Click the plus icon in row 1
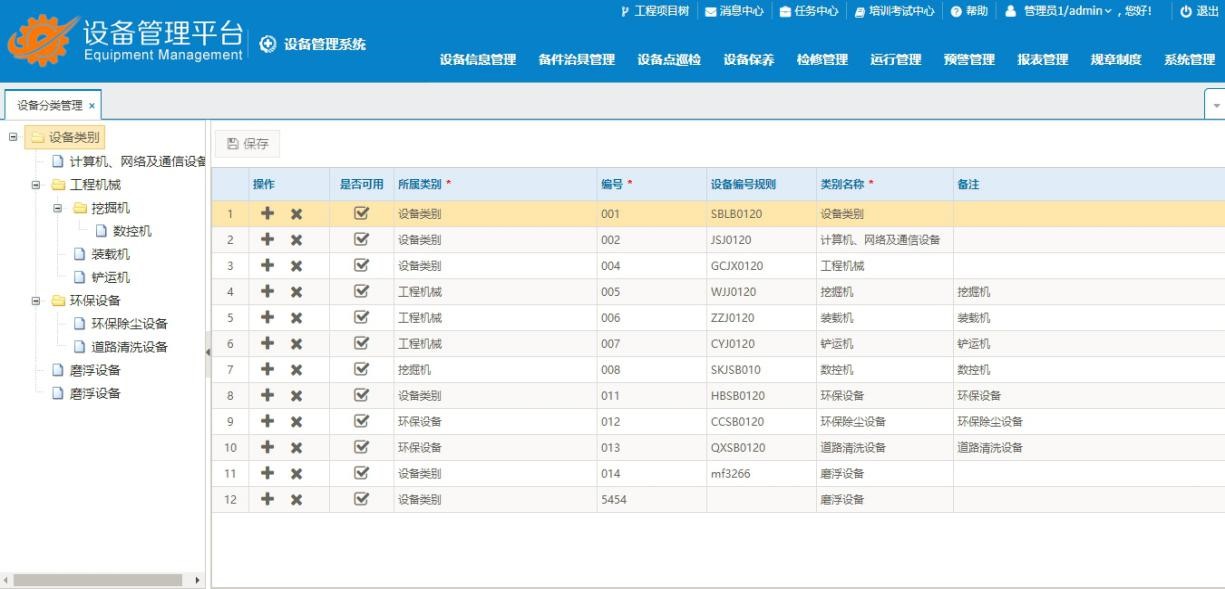Image resolution: width=1225 pixels, height=589 pixels. (267, 214)
